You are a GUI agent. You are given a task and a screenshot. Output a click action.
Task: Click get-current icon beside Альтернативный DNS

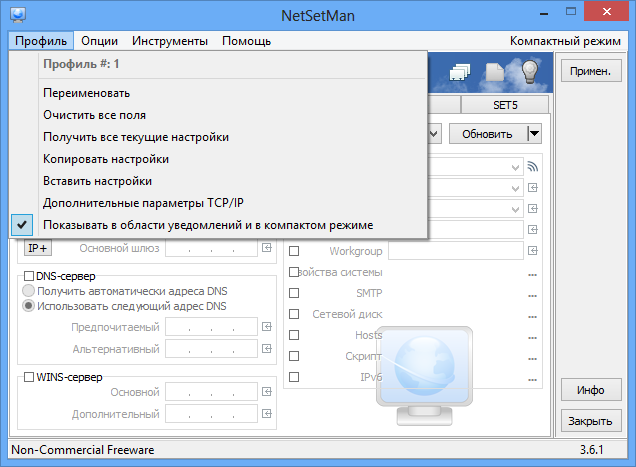(266, 349)
